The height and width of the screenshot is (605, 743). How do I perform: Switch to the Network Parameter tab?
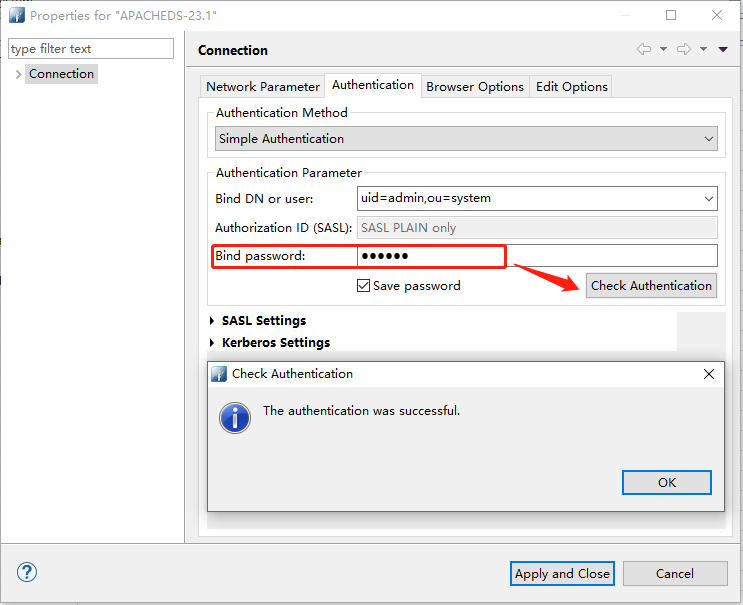[263, 87]
